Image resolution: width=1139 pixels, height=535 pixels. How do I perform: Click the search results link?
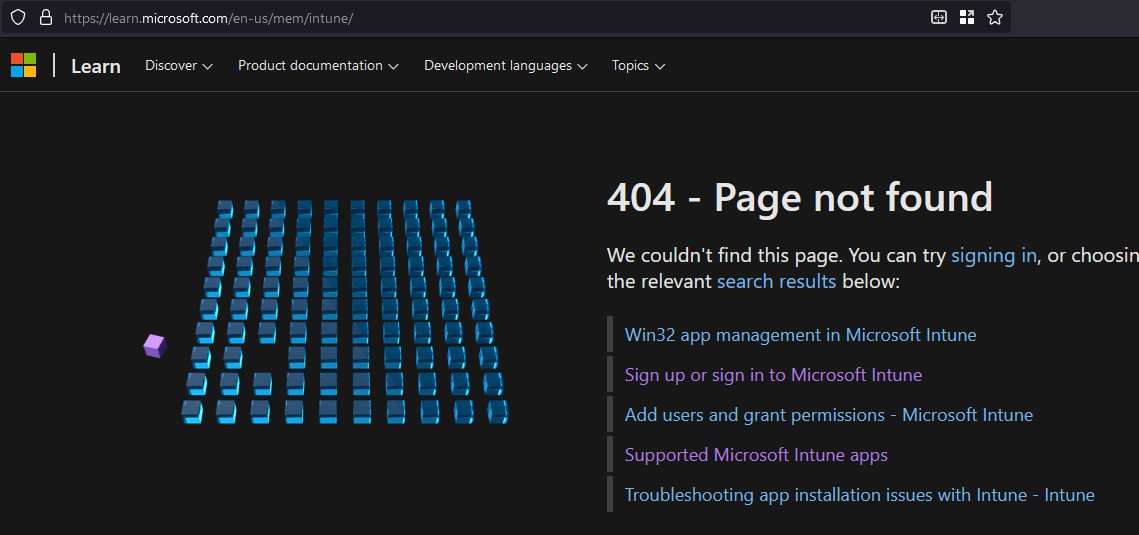click(777, 282)
